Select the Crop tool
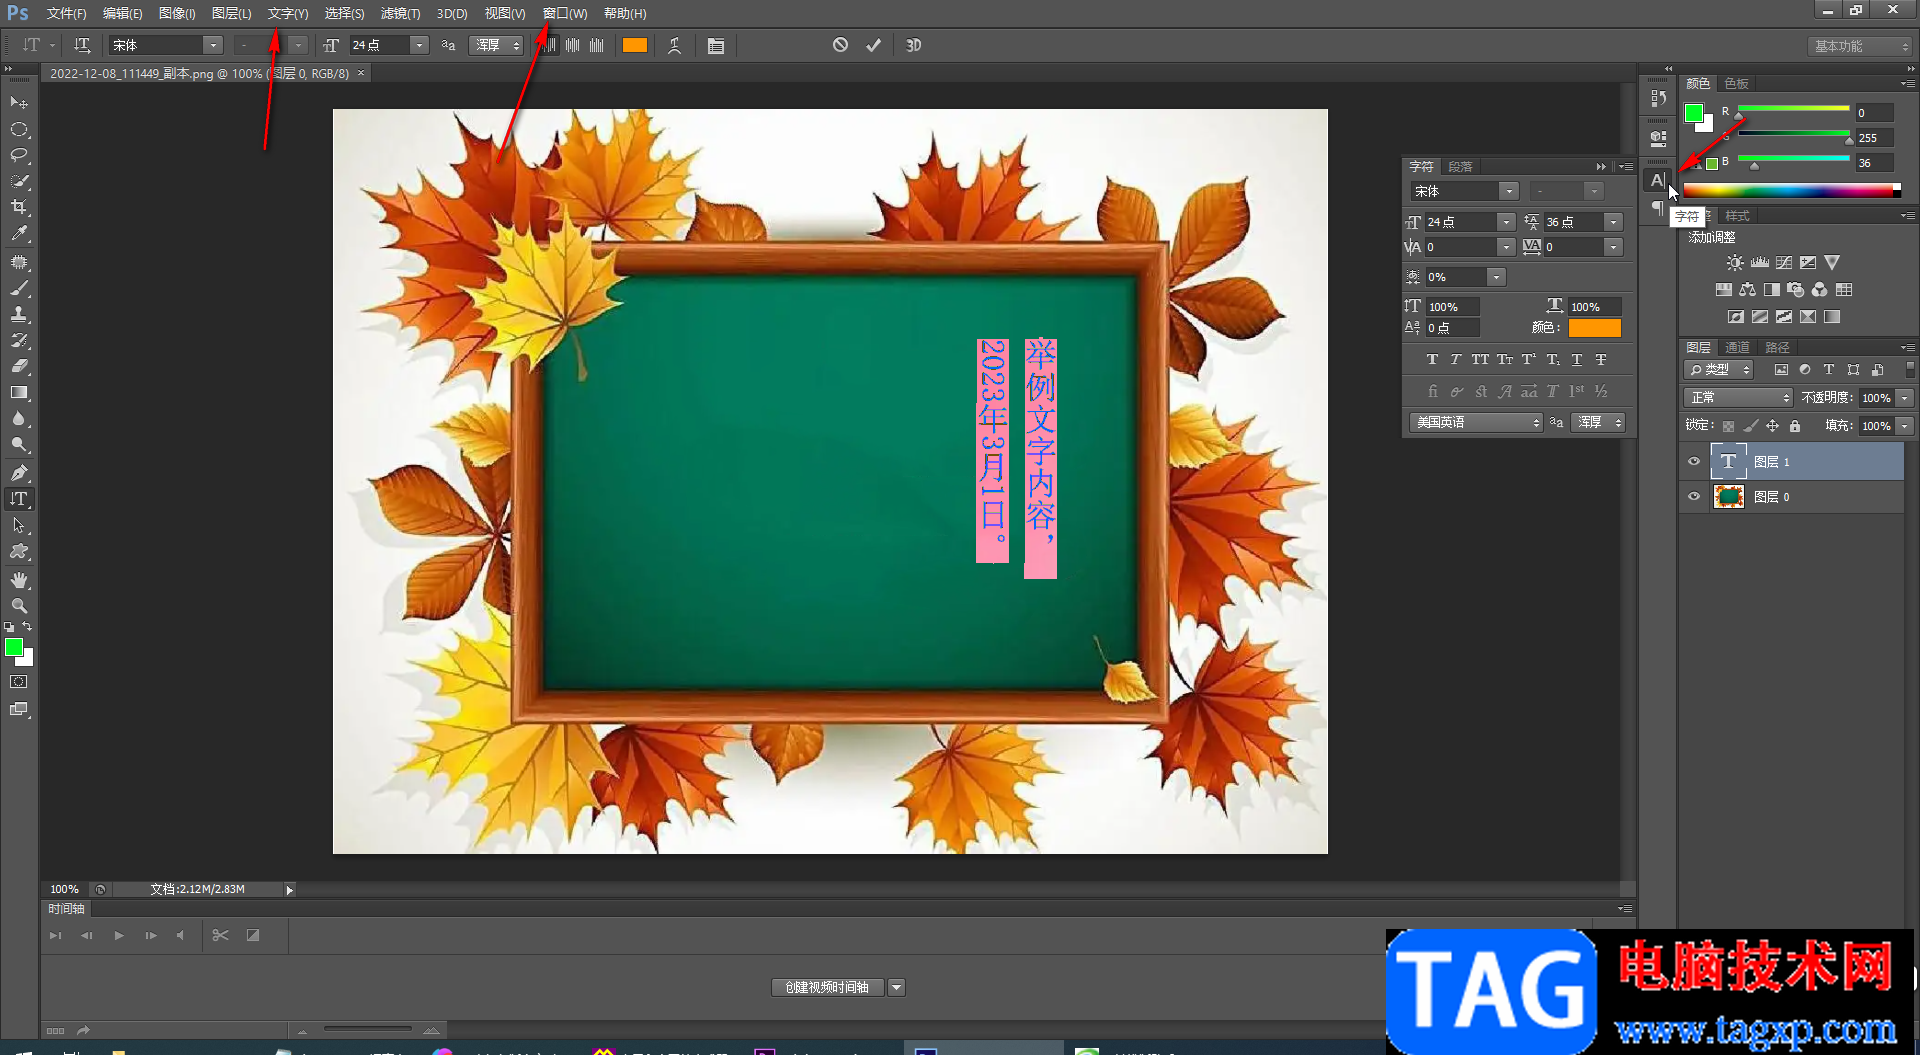The image size is (1920, 1055). click(19, 207)
